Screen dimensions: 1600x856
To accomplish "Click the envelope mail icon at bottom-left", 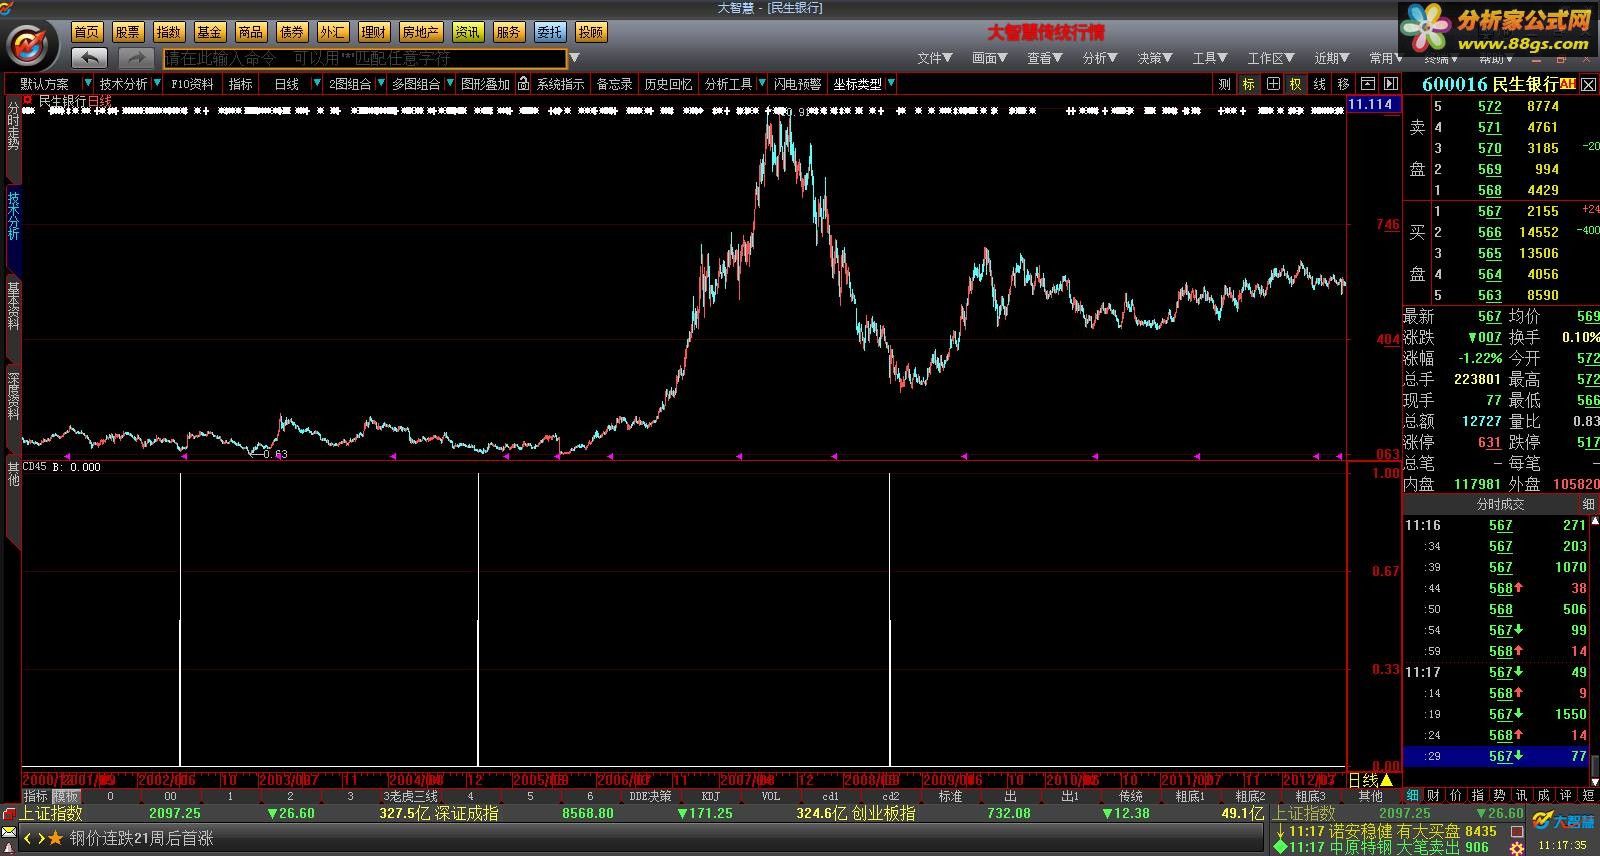I will tap(9, 832).
